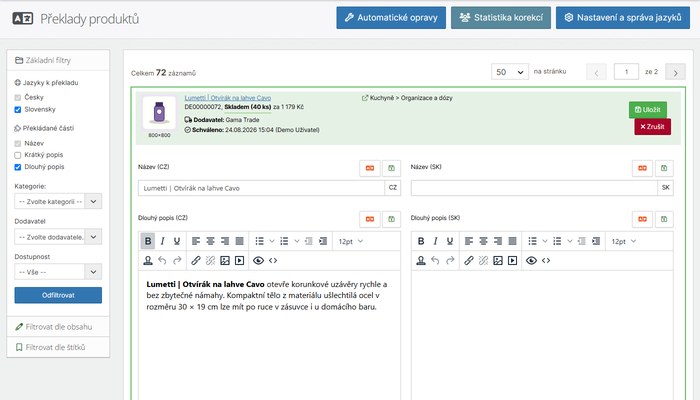700x400 pixels.
Task: Redo the change in the CZ editor
Action: pyautogui.click(x=177, y=261)
